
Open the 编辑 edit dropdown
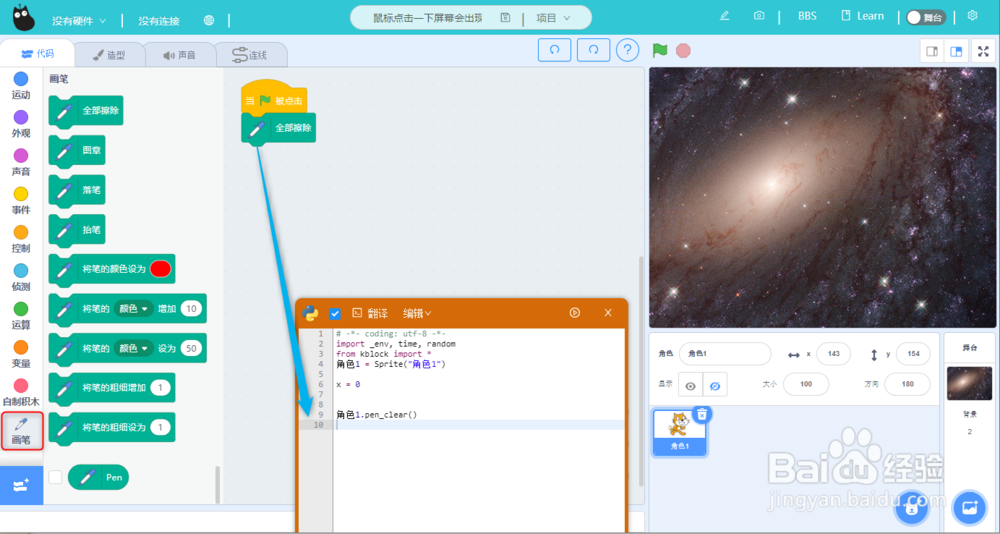pyautogui.click(x=417, y=313)
